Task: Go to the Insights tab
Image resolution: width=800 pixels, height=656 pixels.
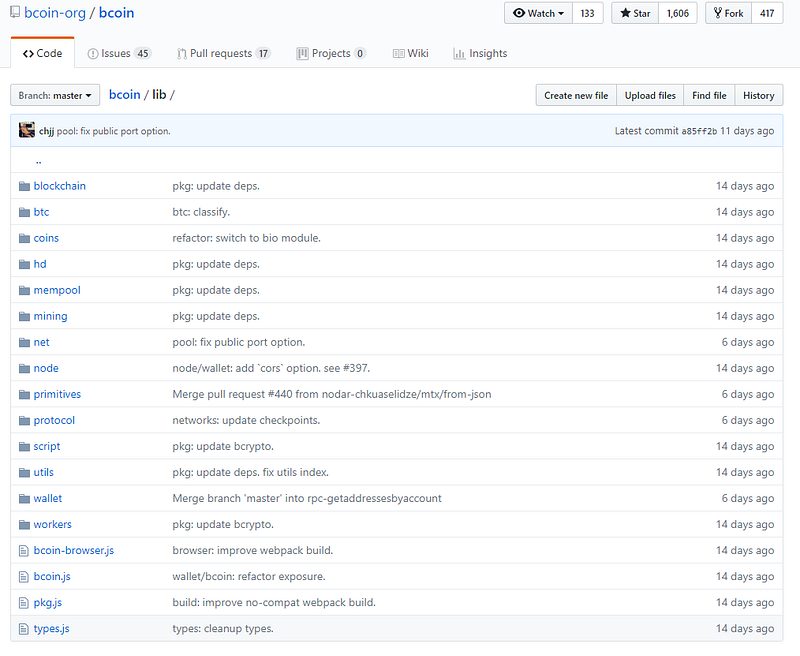Action: 480,54
